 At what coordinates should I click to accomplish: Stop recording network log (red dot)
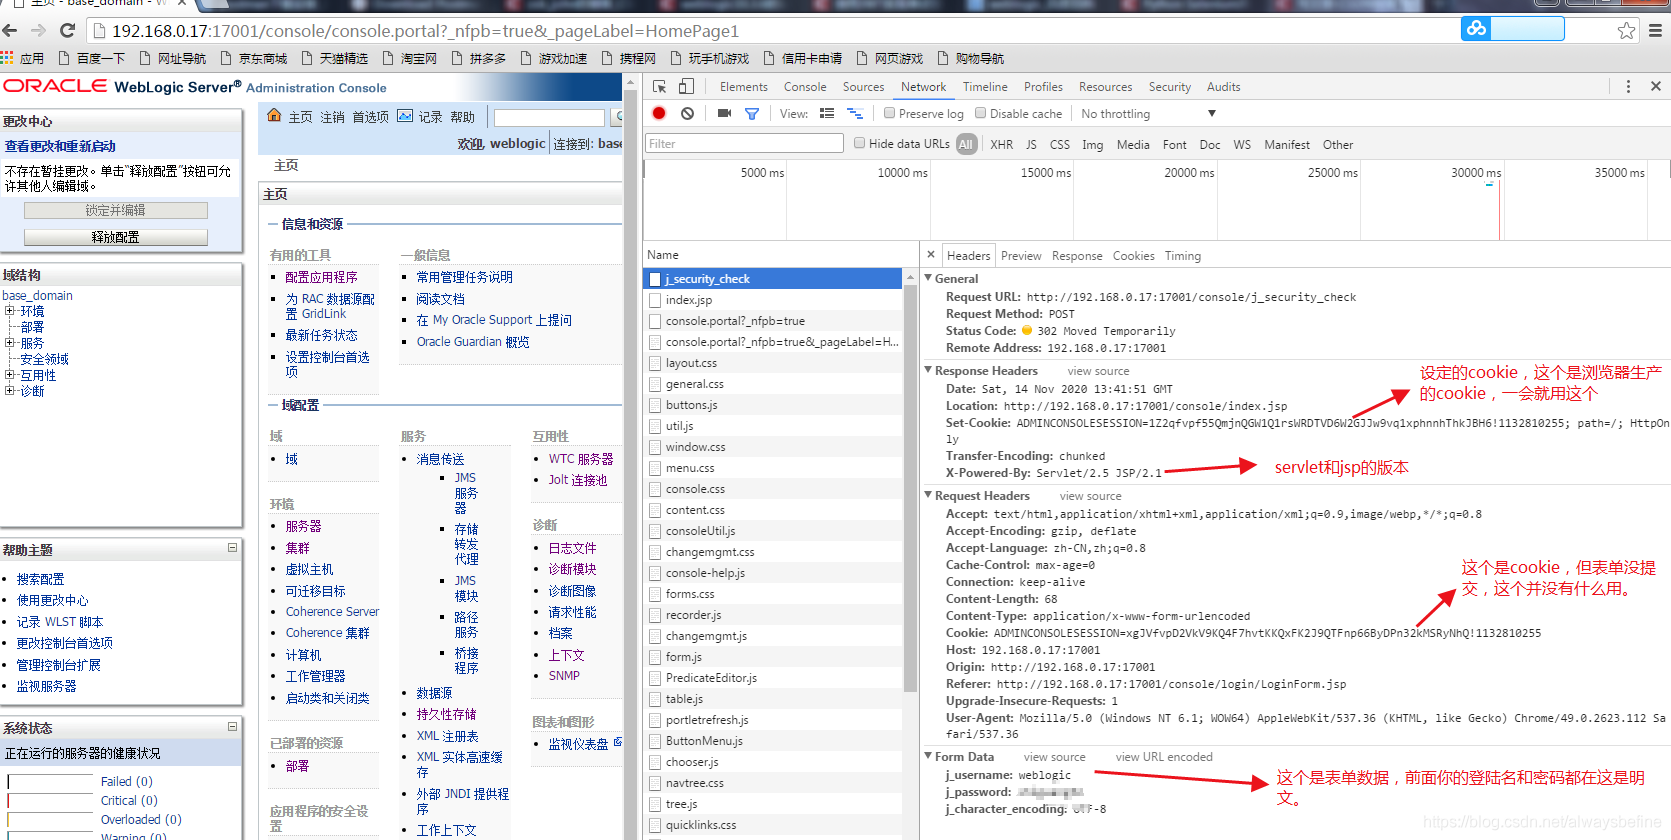tap(659, 114)
